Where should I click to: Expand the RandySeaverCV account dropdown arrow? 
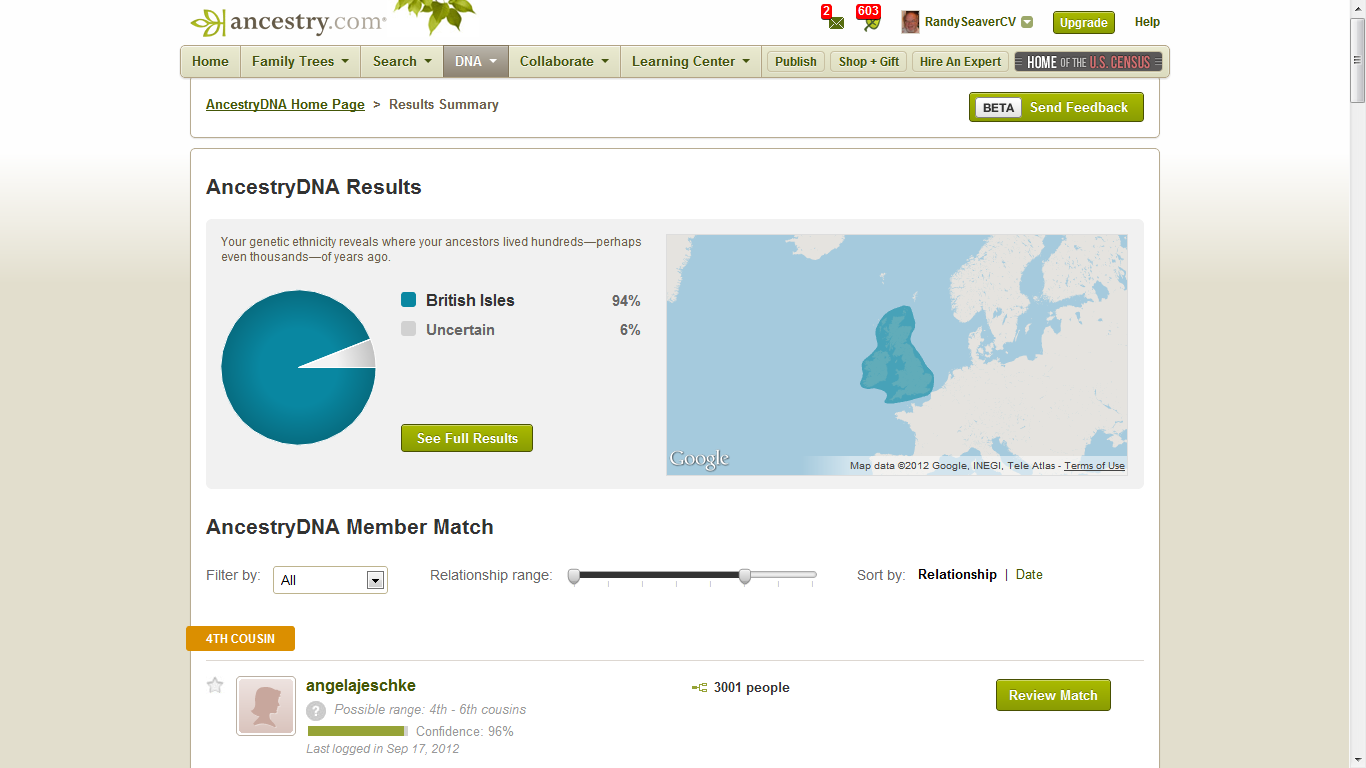(x=1027, y=22)
